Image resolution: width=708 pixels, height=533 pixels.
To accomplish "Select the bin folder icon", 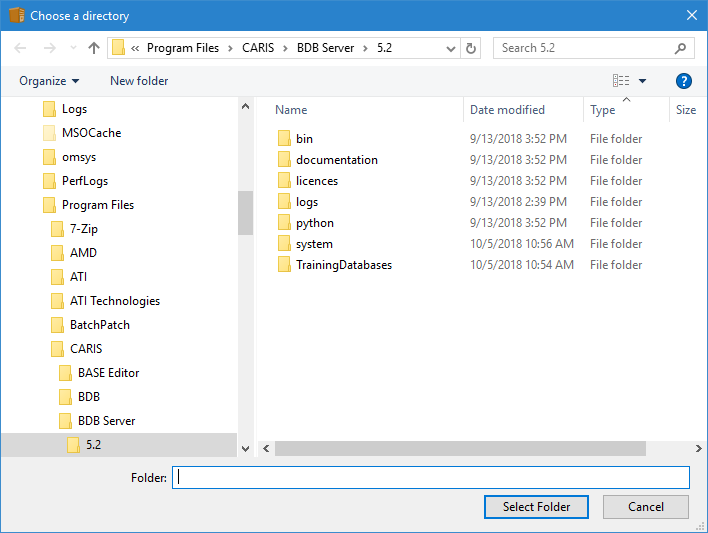I will pyautogui.click(x=284, y=139).
